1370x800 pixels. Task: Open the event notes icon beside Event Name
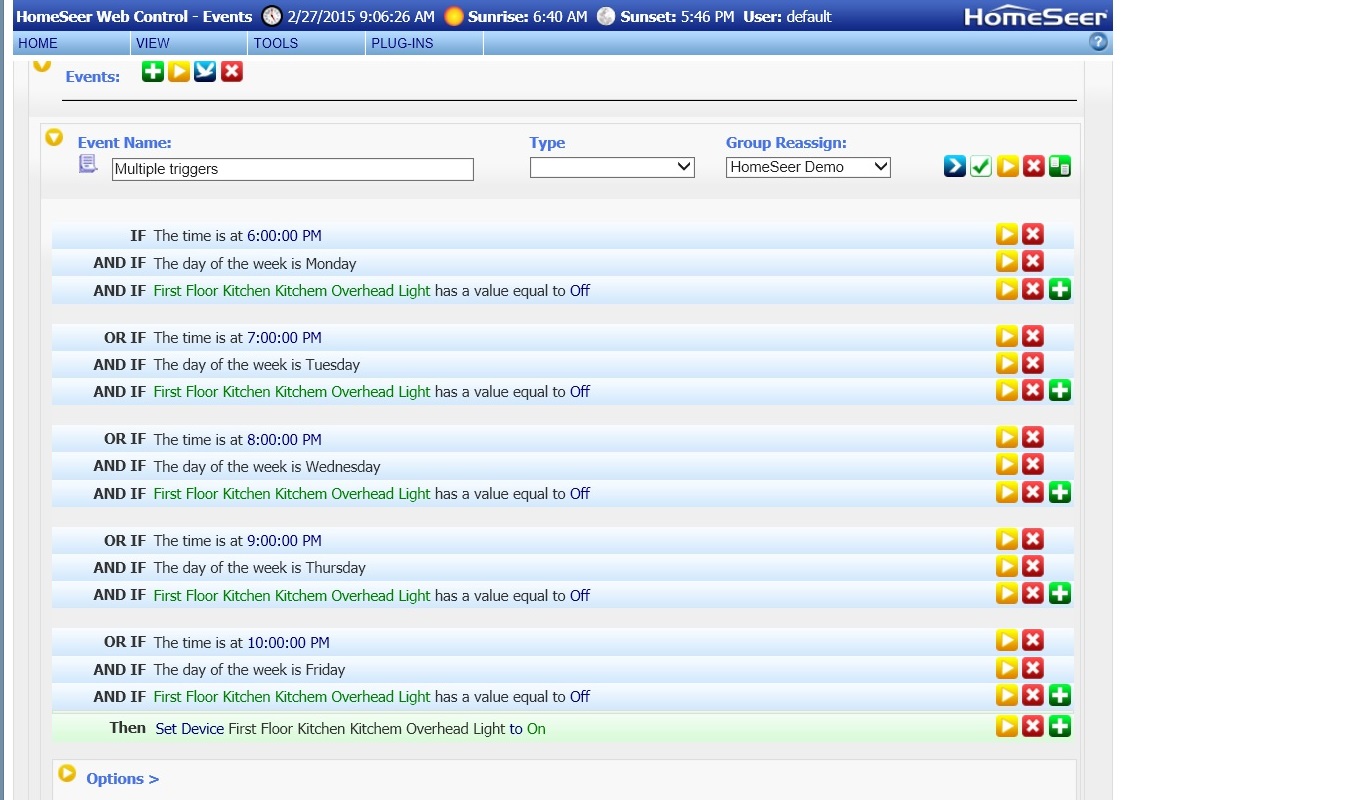pos(88,164)
